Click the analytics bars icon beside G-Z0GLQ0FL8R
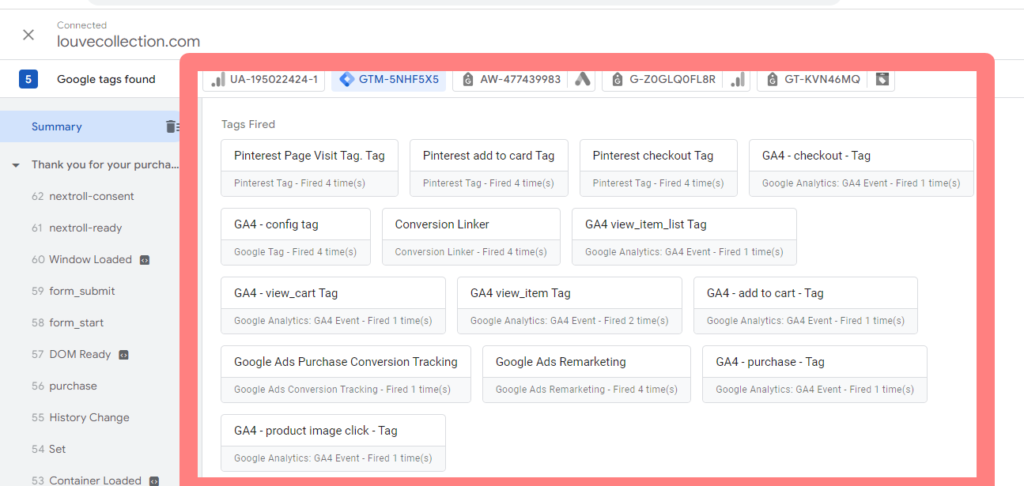The image size is (1024, 486). tap(737, 80)
